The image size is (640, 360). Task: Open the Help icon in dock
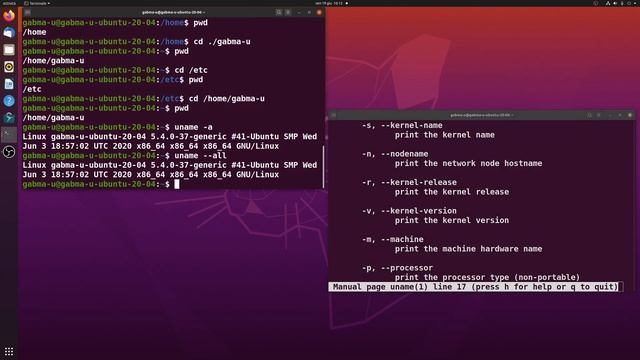click(x=9, y=101)
